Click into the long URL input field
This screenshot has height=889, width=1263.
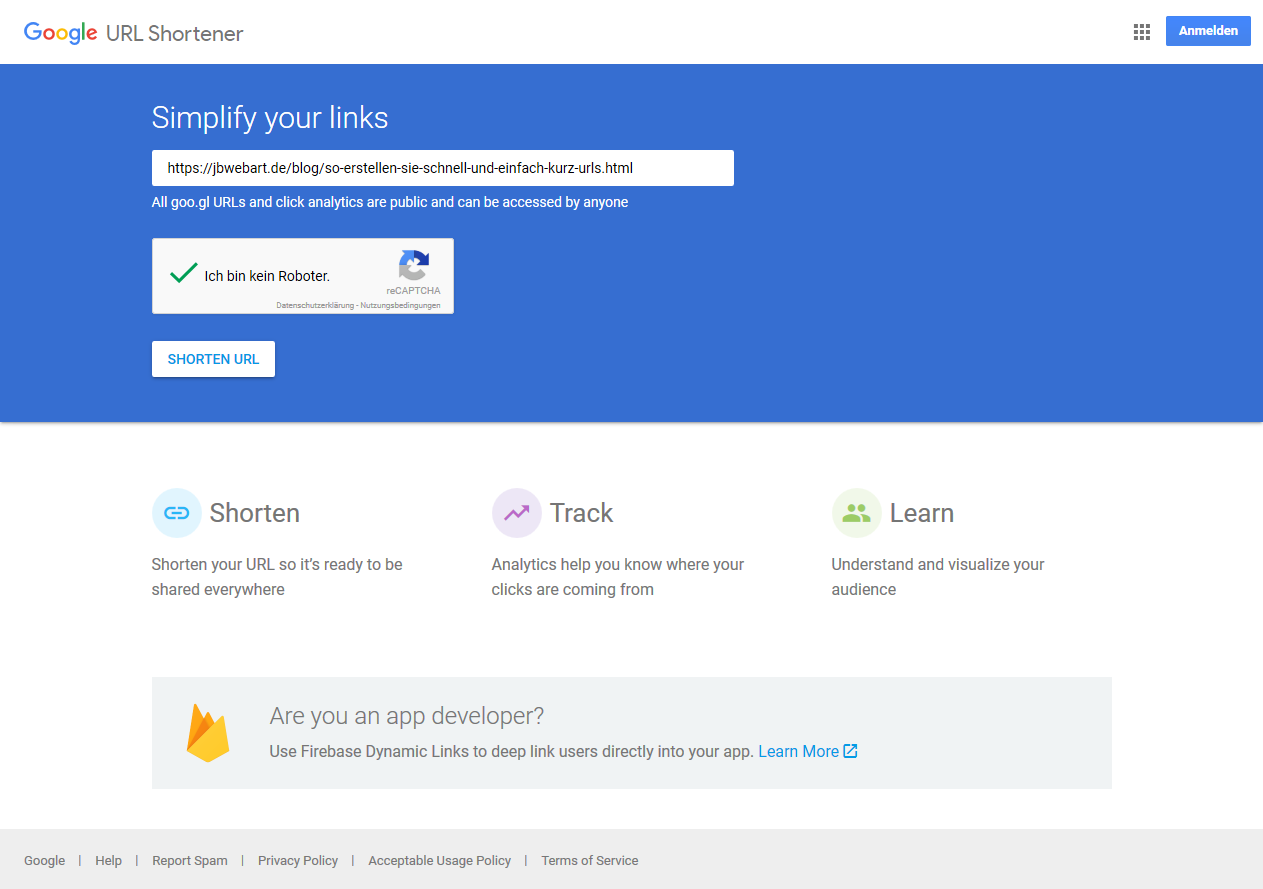pyautogui.click(x=442, y=168)
